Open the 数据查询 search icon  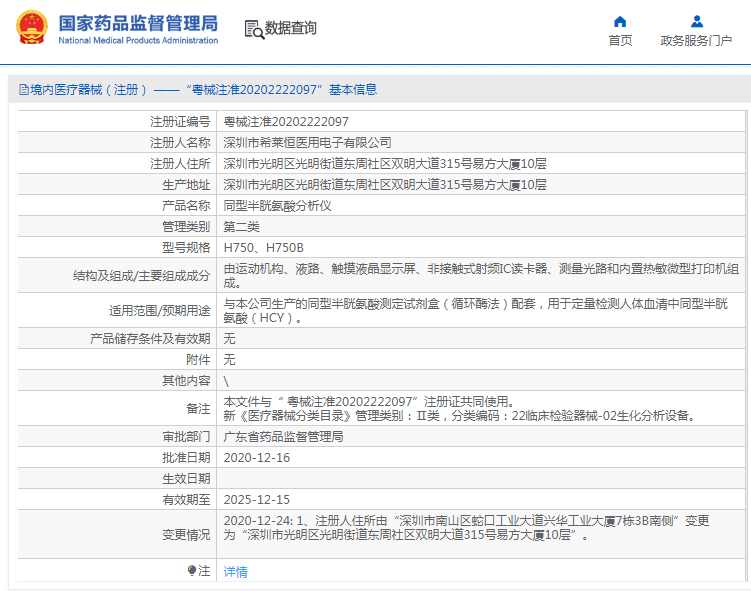[254, 29]
